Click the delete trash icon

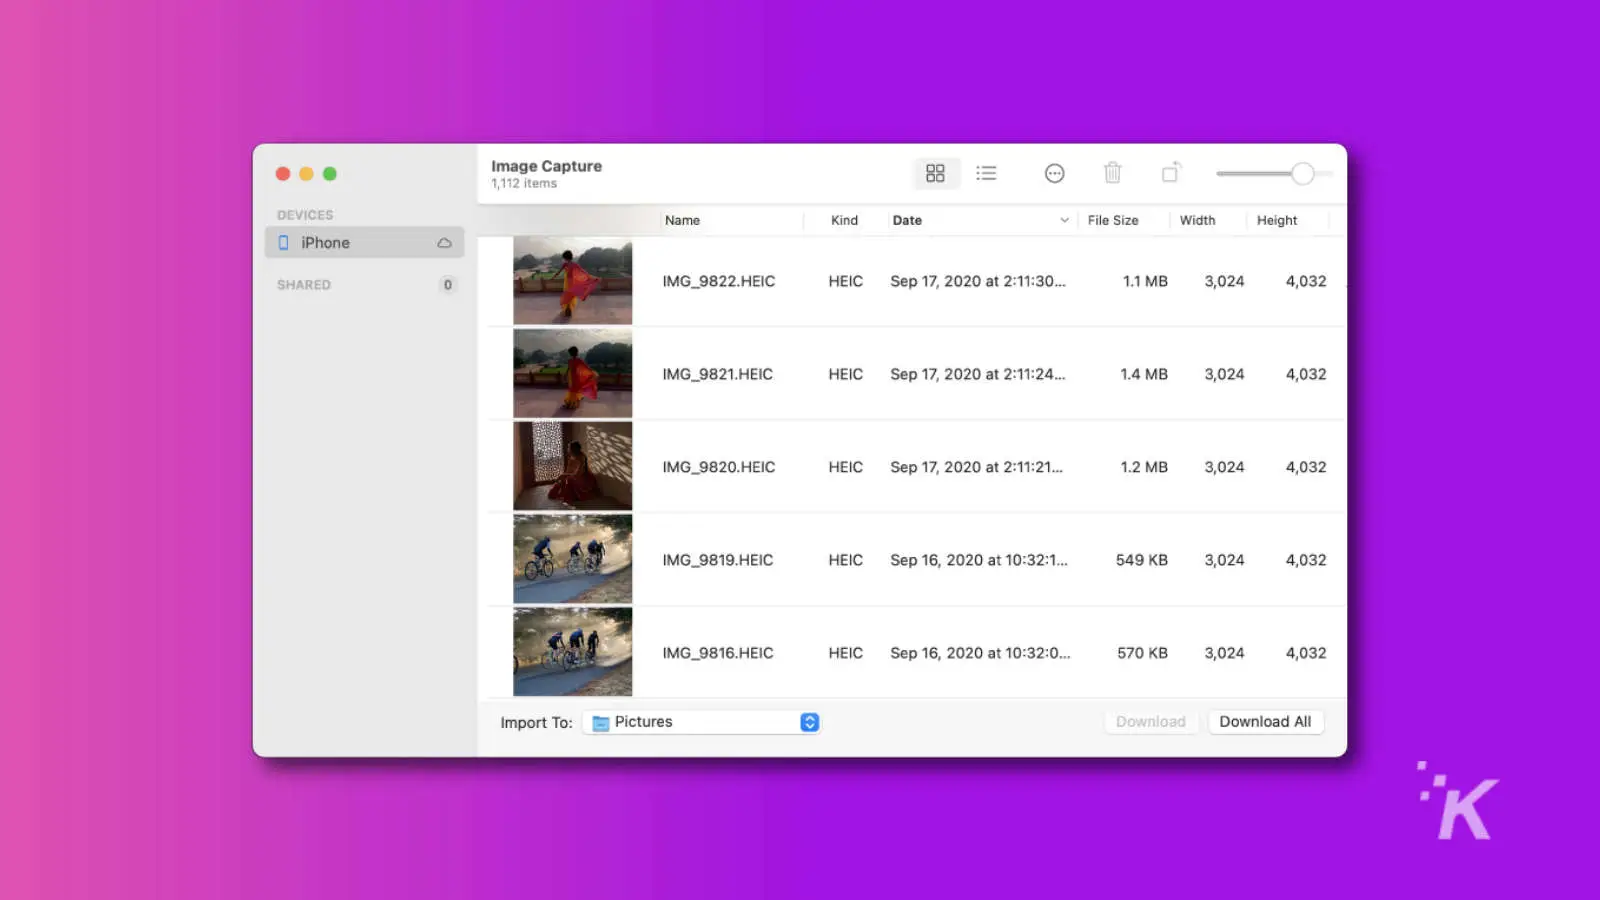tap(1113, 173)
